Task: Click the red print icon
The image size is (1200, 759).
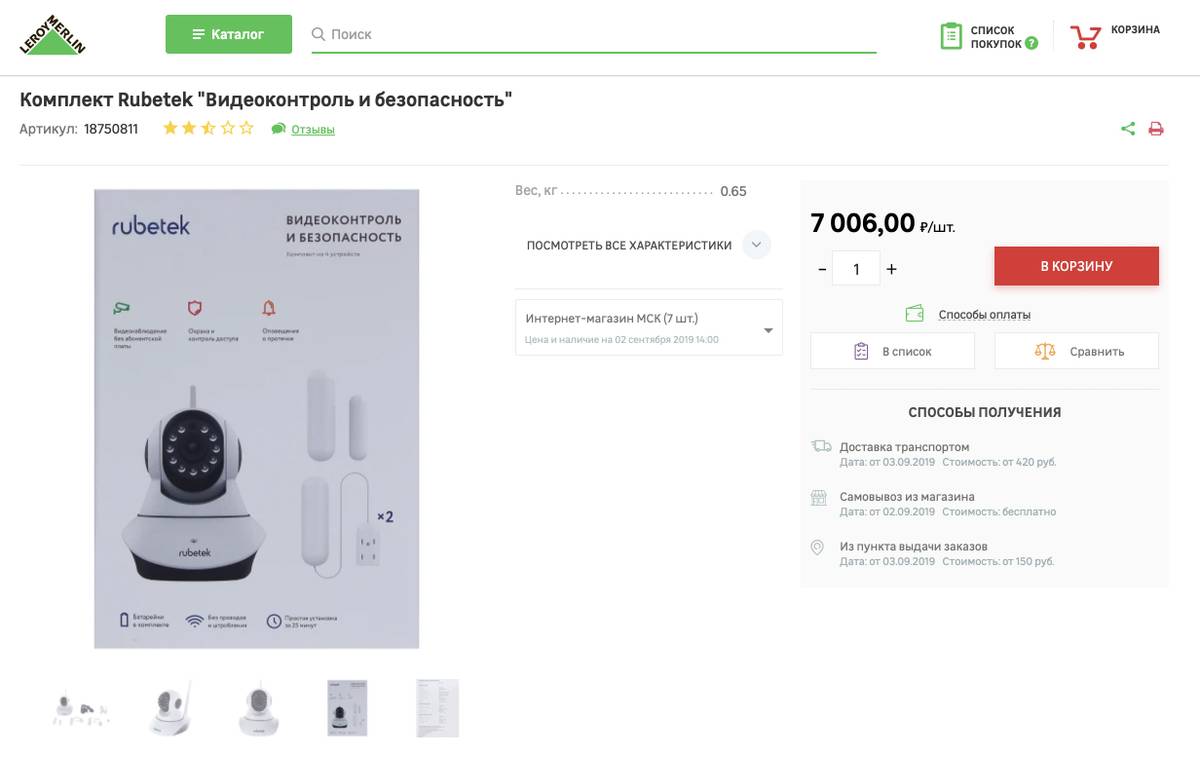Action: (1156, 128)
